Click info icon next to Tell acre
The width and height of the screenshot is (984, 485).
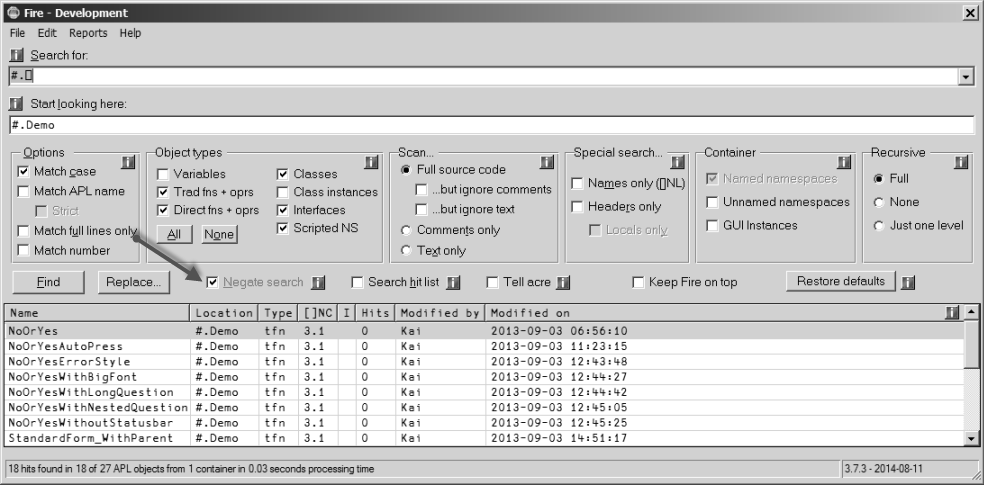click(x=563, y=282)
